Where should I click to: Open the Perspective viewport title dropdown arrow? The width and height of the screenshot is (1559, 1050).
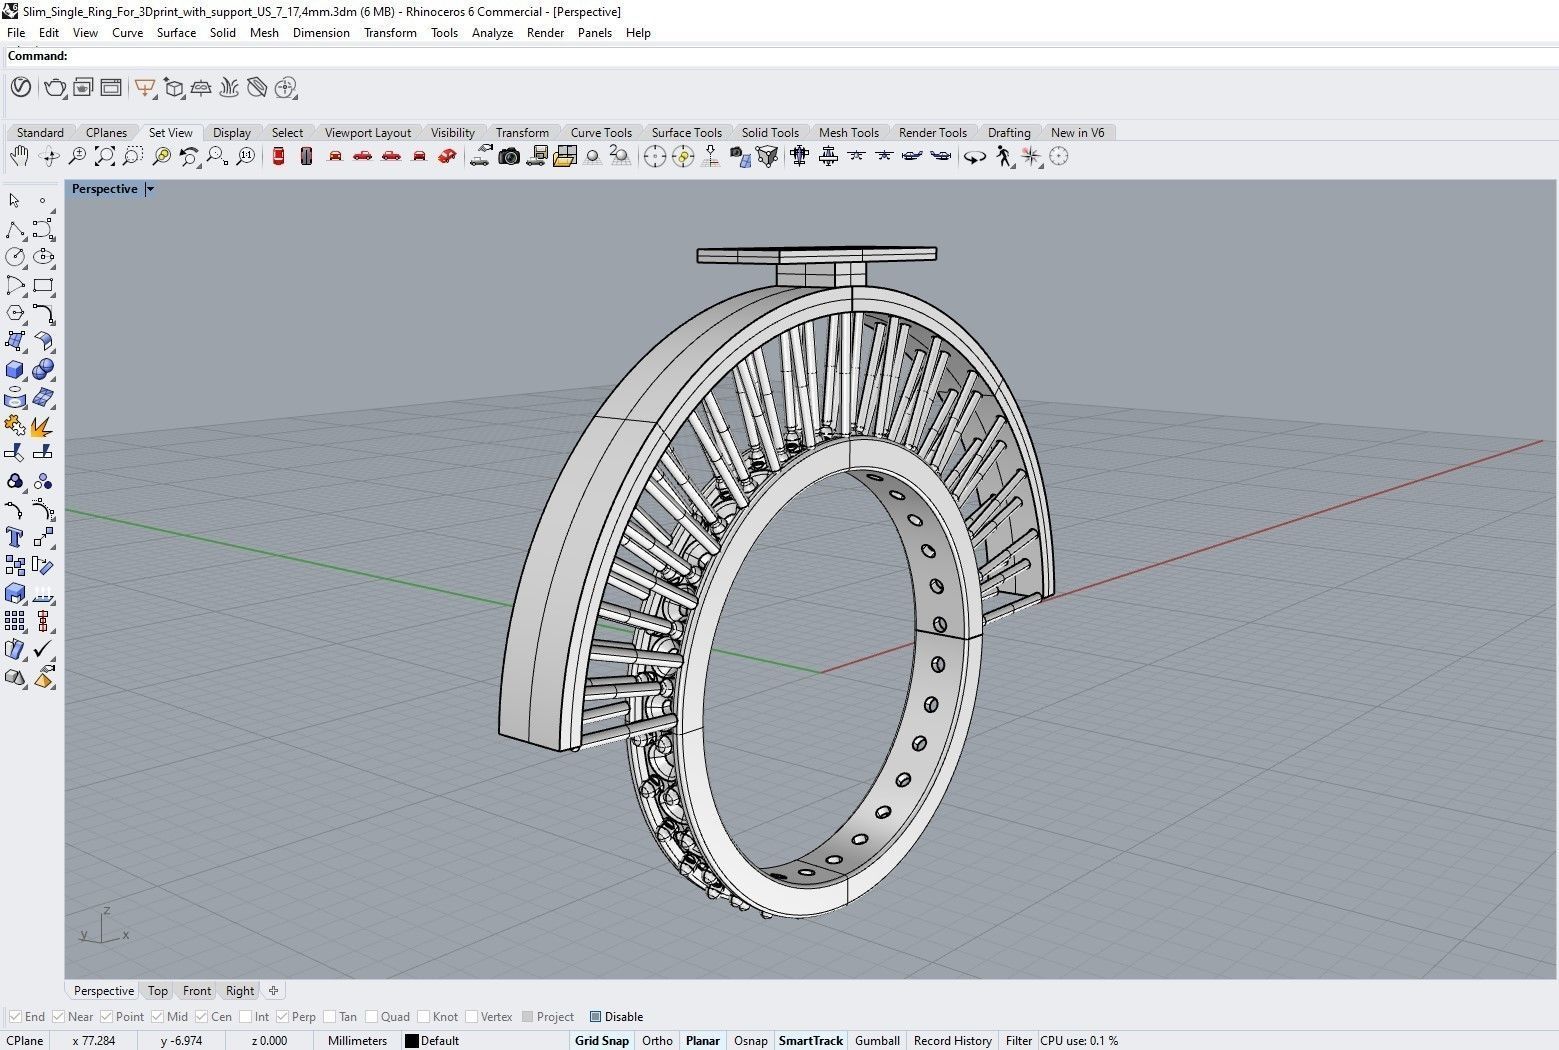point(150,189)
